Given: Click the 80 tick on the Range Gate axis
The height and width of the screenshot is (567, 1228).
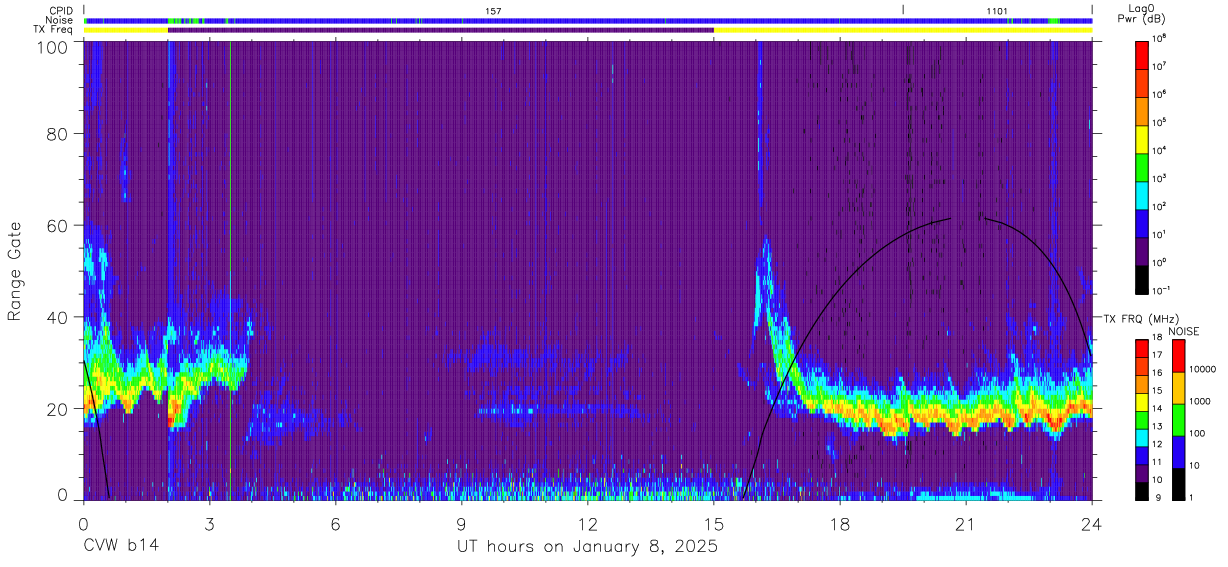Looking at the screenshot, I should pyautogui.click(x=57, y=133).
